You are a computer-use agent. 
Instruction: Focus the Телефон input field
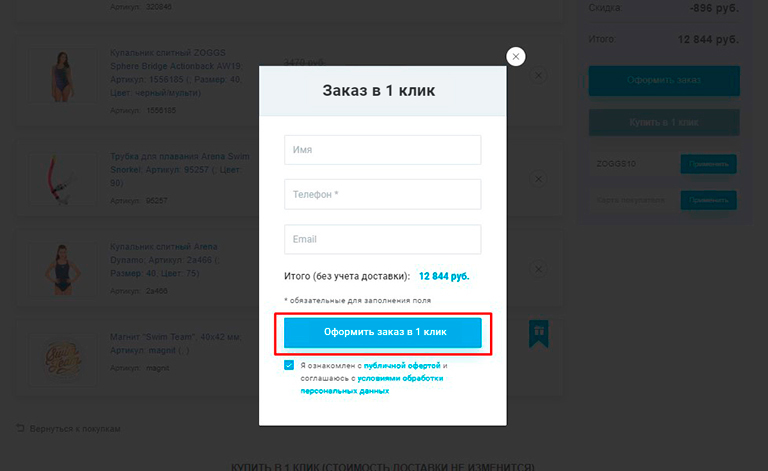click(383, 194)
